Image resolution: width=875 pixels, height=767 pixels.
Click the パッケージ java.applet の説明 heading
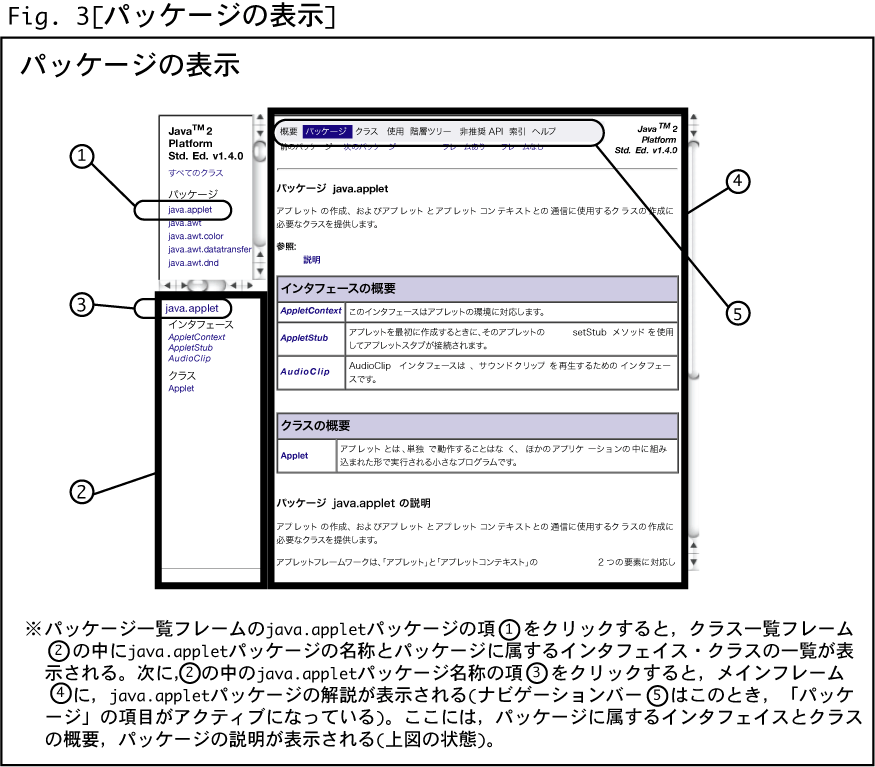(353, 503)
